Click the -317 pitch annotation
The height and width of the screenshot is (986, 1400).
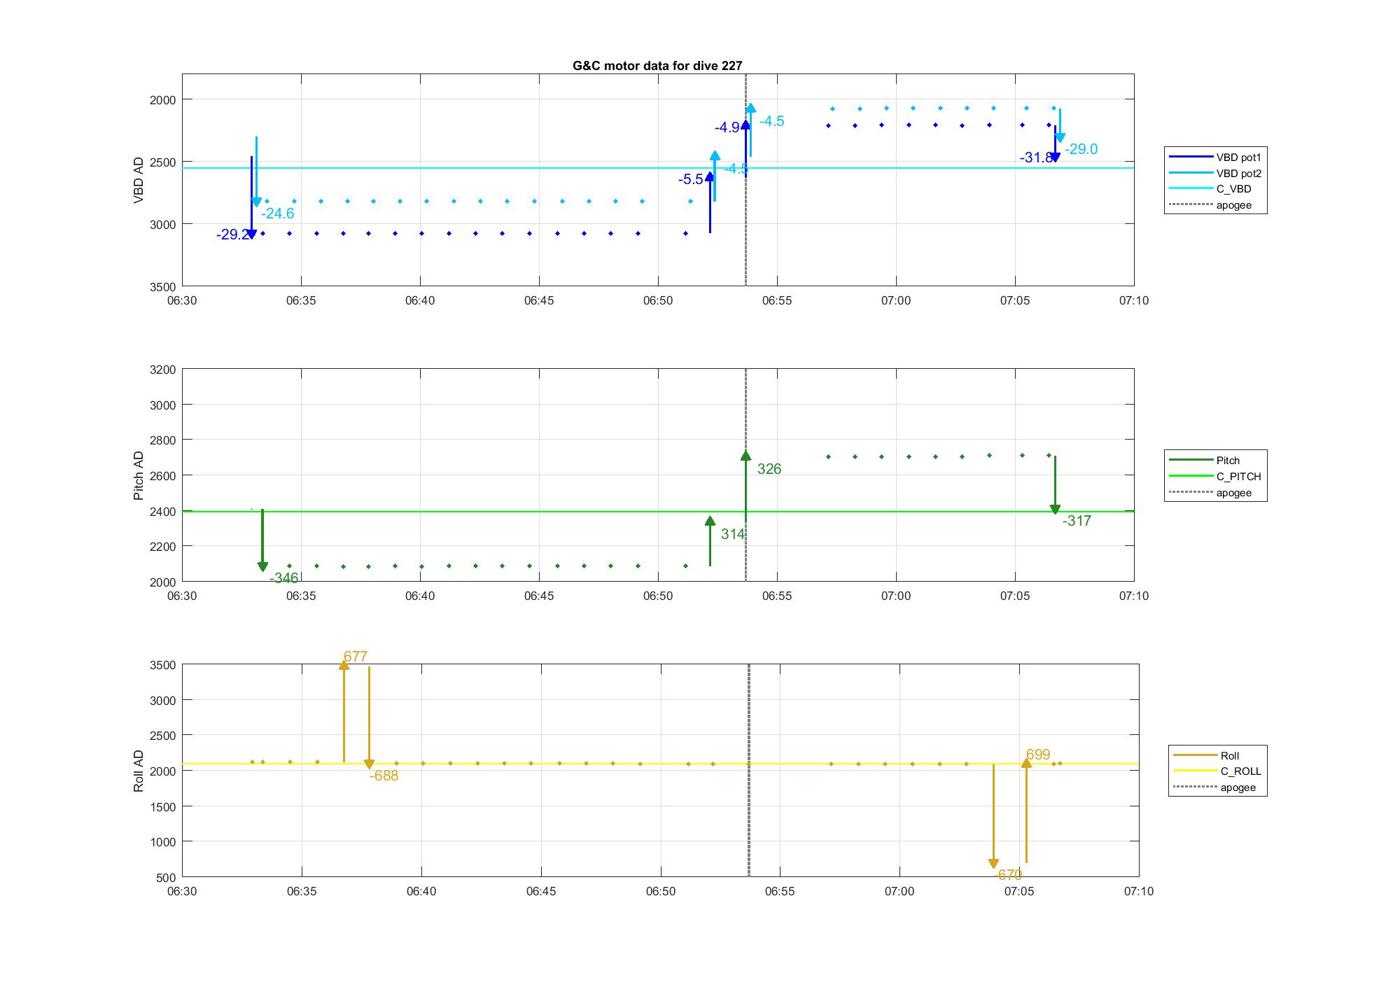(x=1077, y=520)
